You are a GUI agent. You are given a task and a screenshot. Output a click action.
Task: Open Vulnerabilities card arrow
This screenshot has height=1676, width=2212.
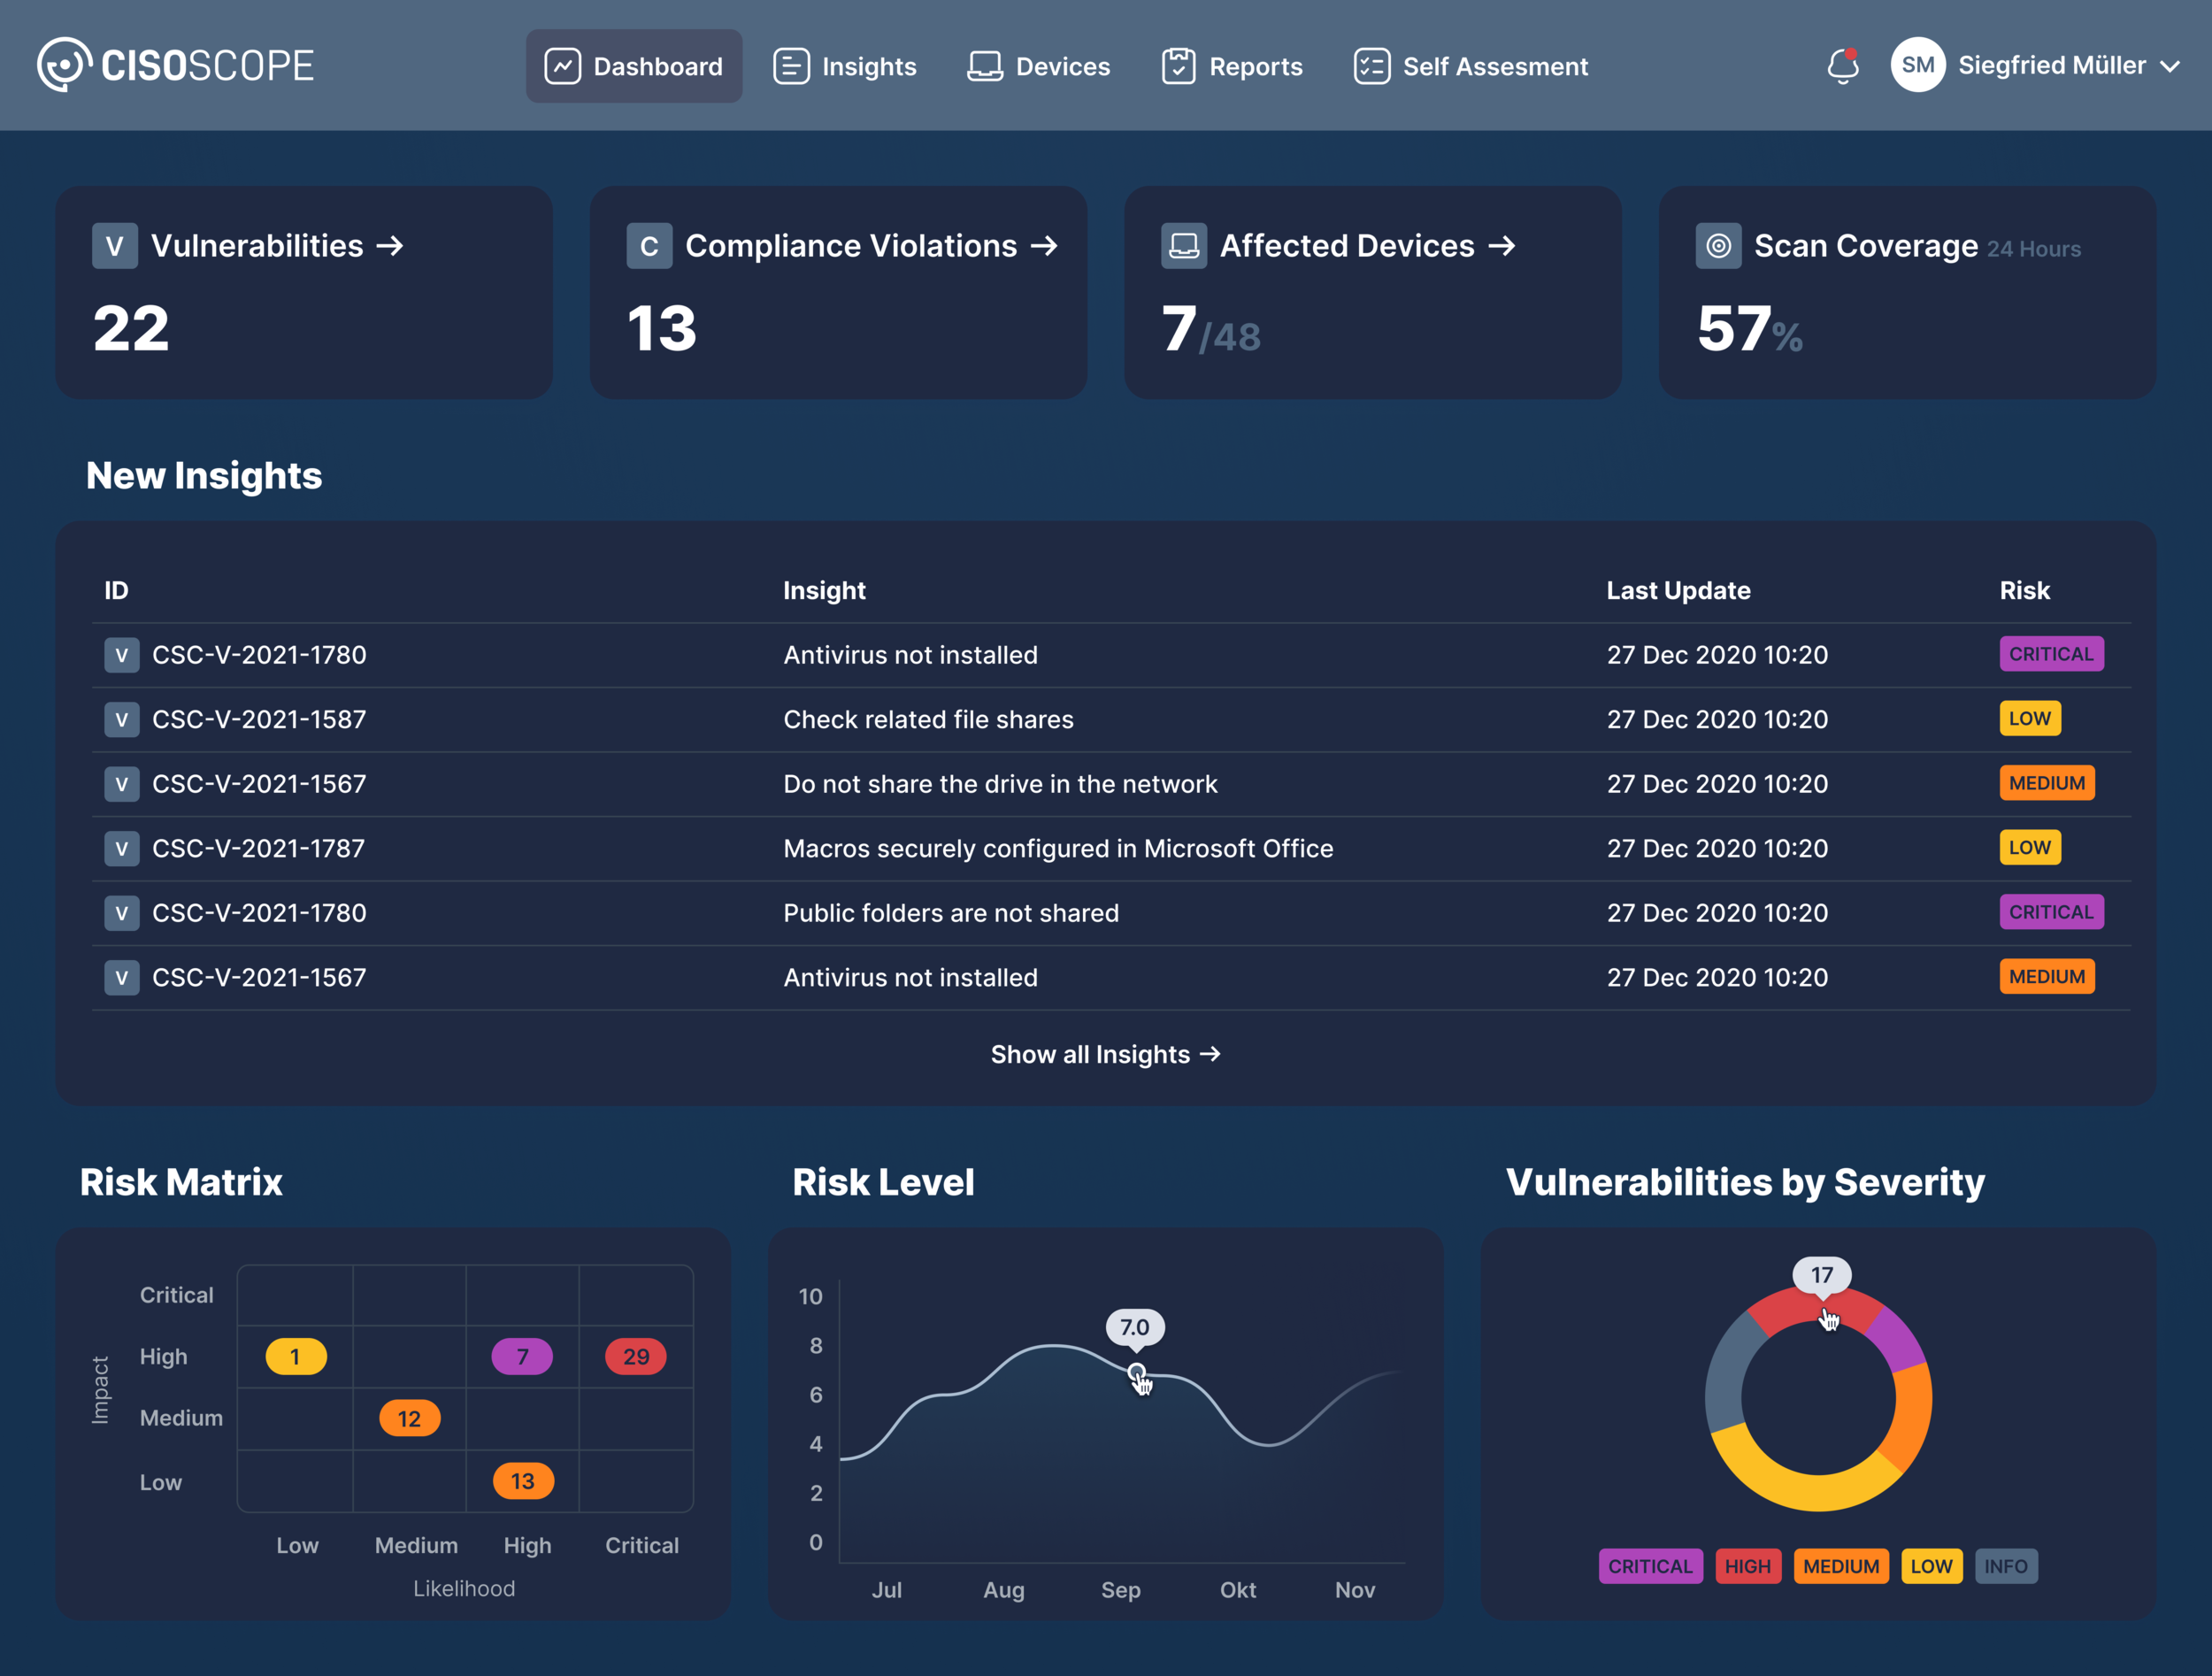point(390,246)
